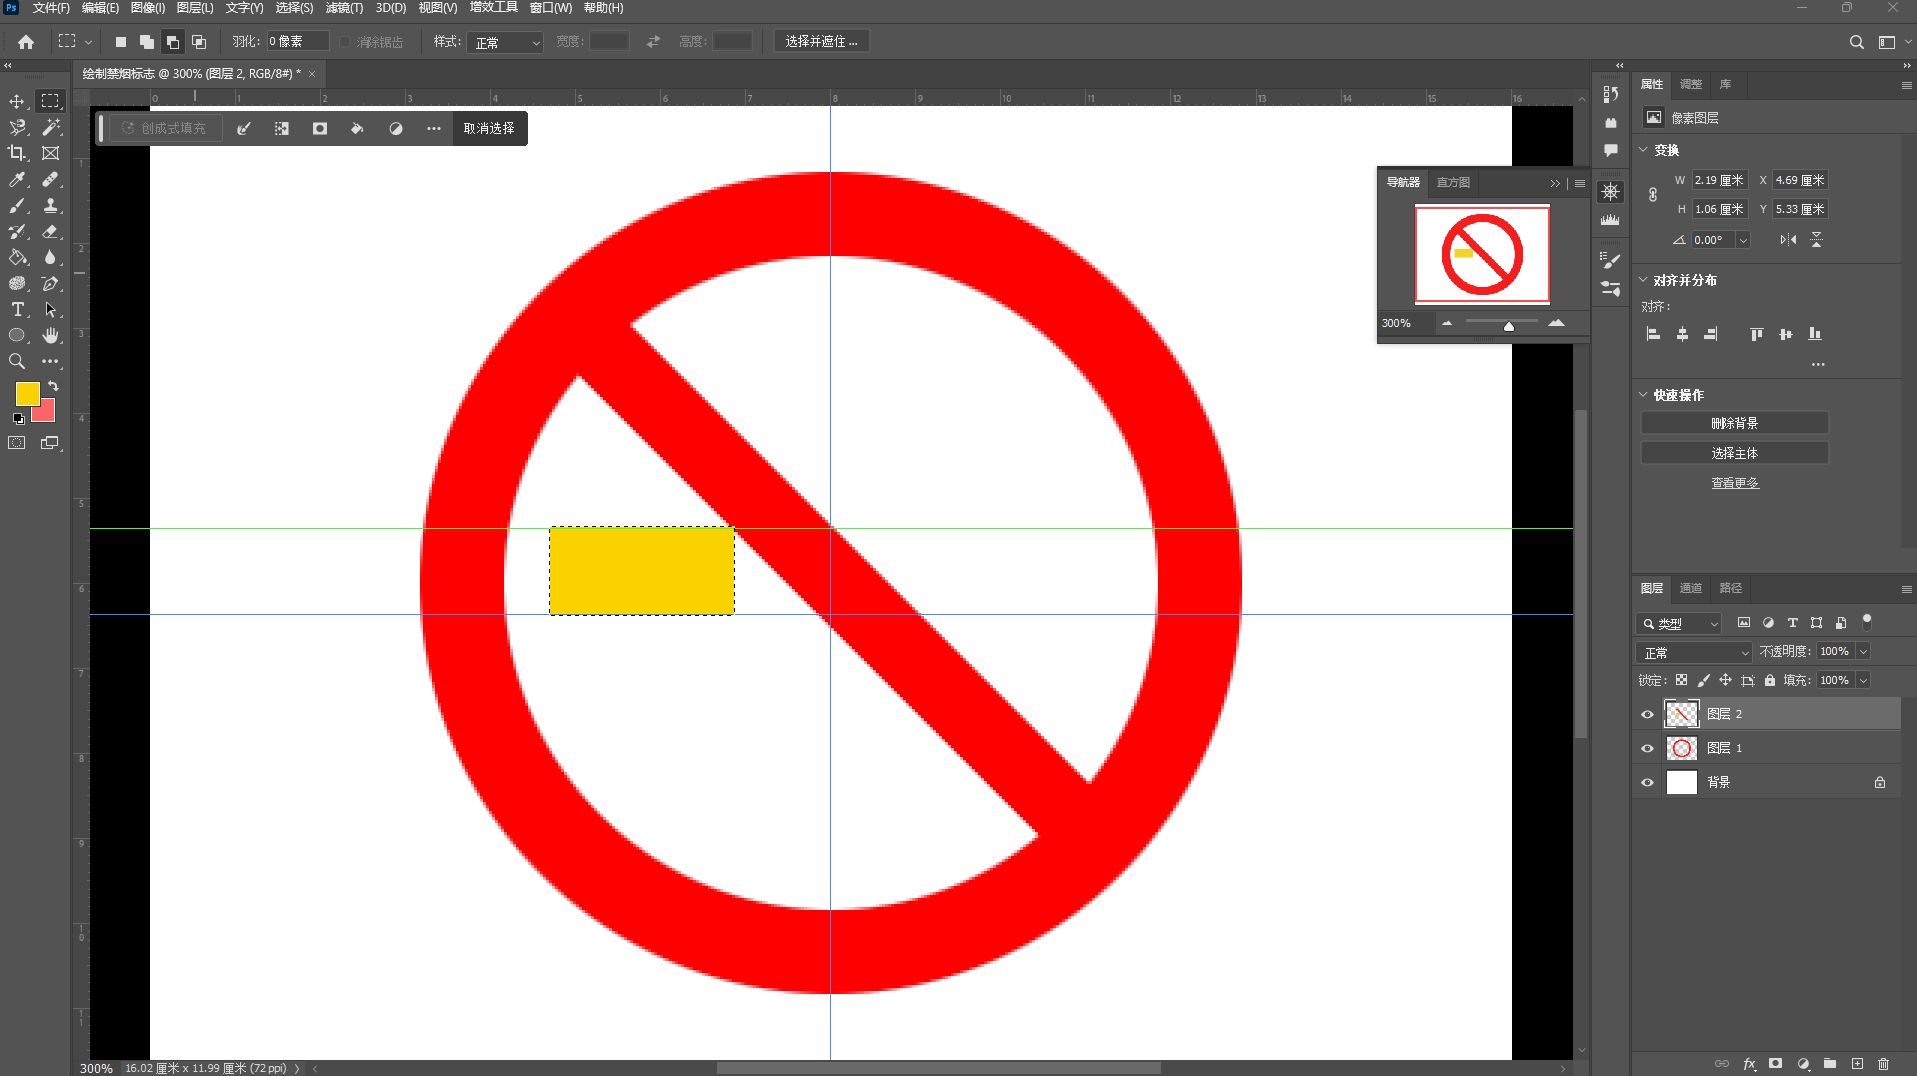This screenshot has height=1076, width=1917.
Task: Click the pink background color swatch
Action: click(x=45, y=413)
